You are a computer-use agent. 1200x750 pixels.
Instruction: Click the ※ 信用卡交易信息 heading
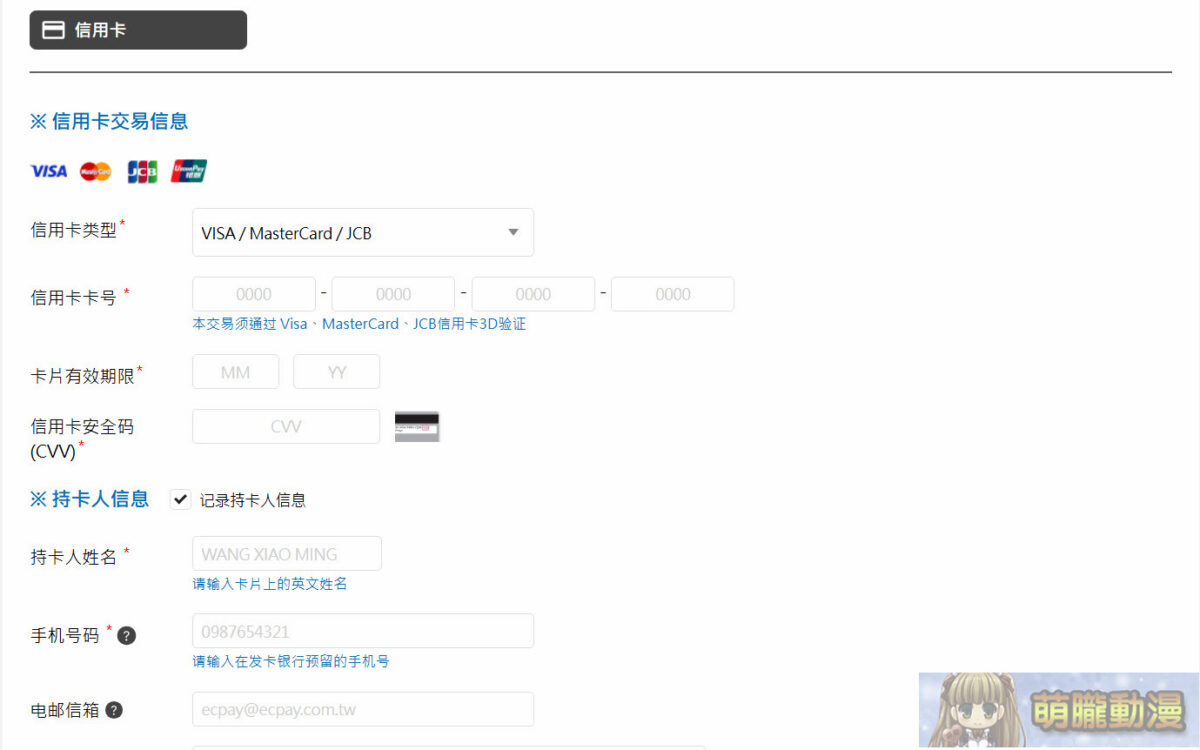(x=109, y=122)
